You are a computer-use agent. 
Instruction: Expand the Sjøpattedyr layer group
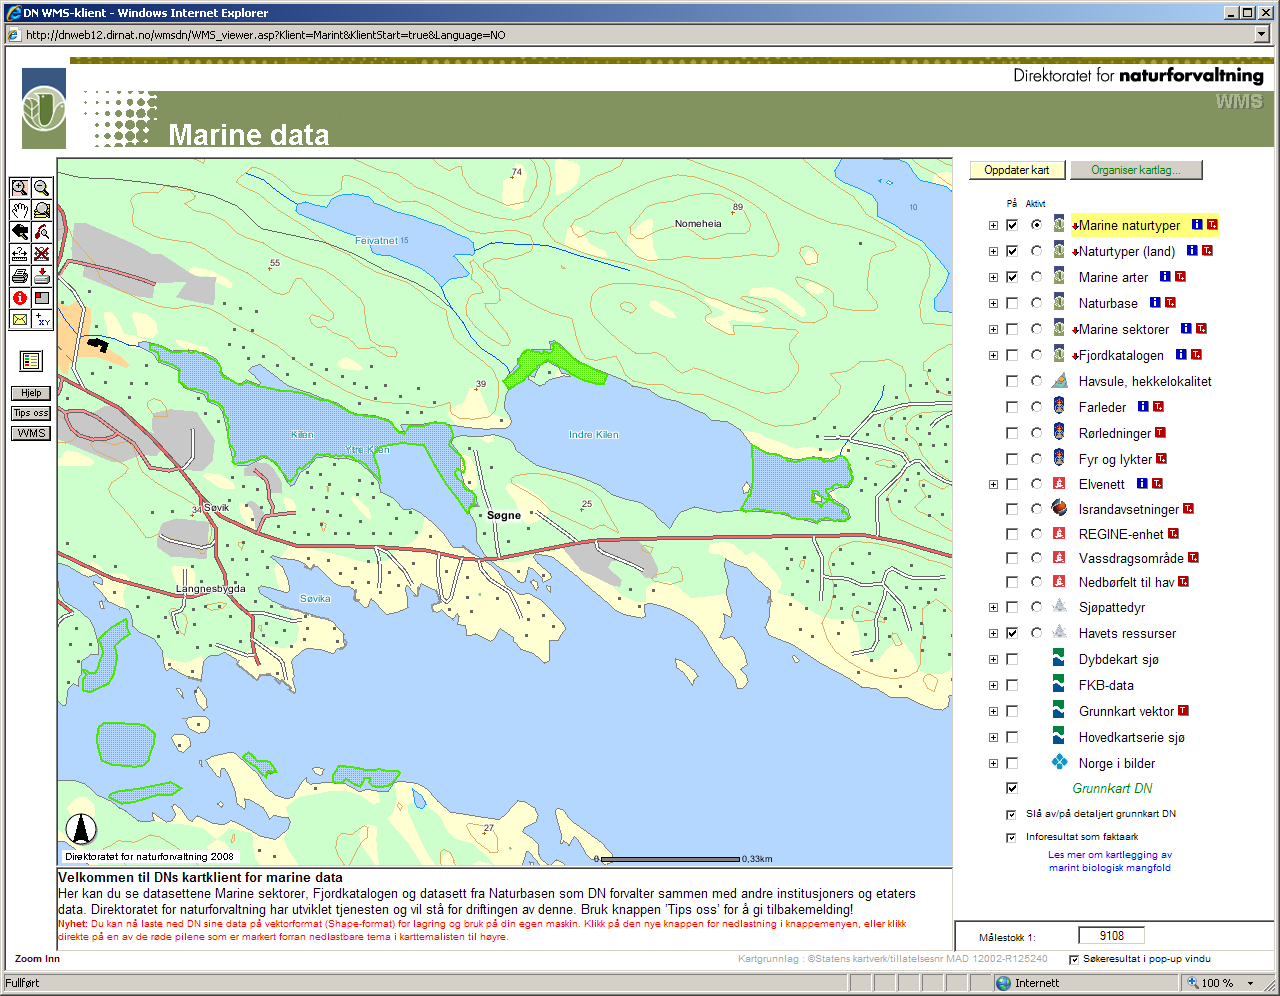click(x=993, y=607)
